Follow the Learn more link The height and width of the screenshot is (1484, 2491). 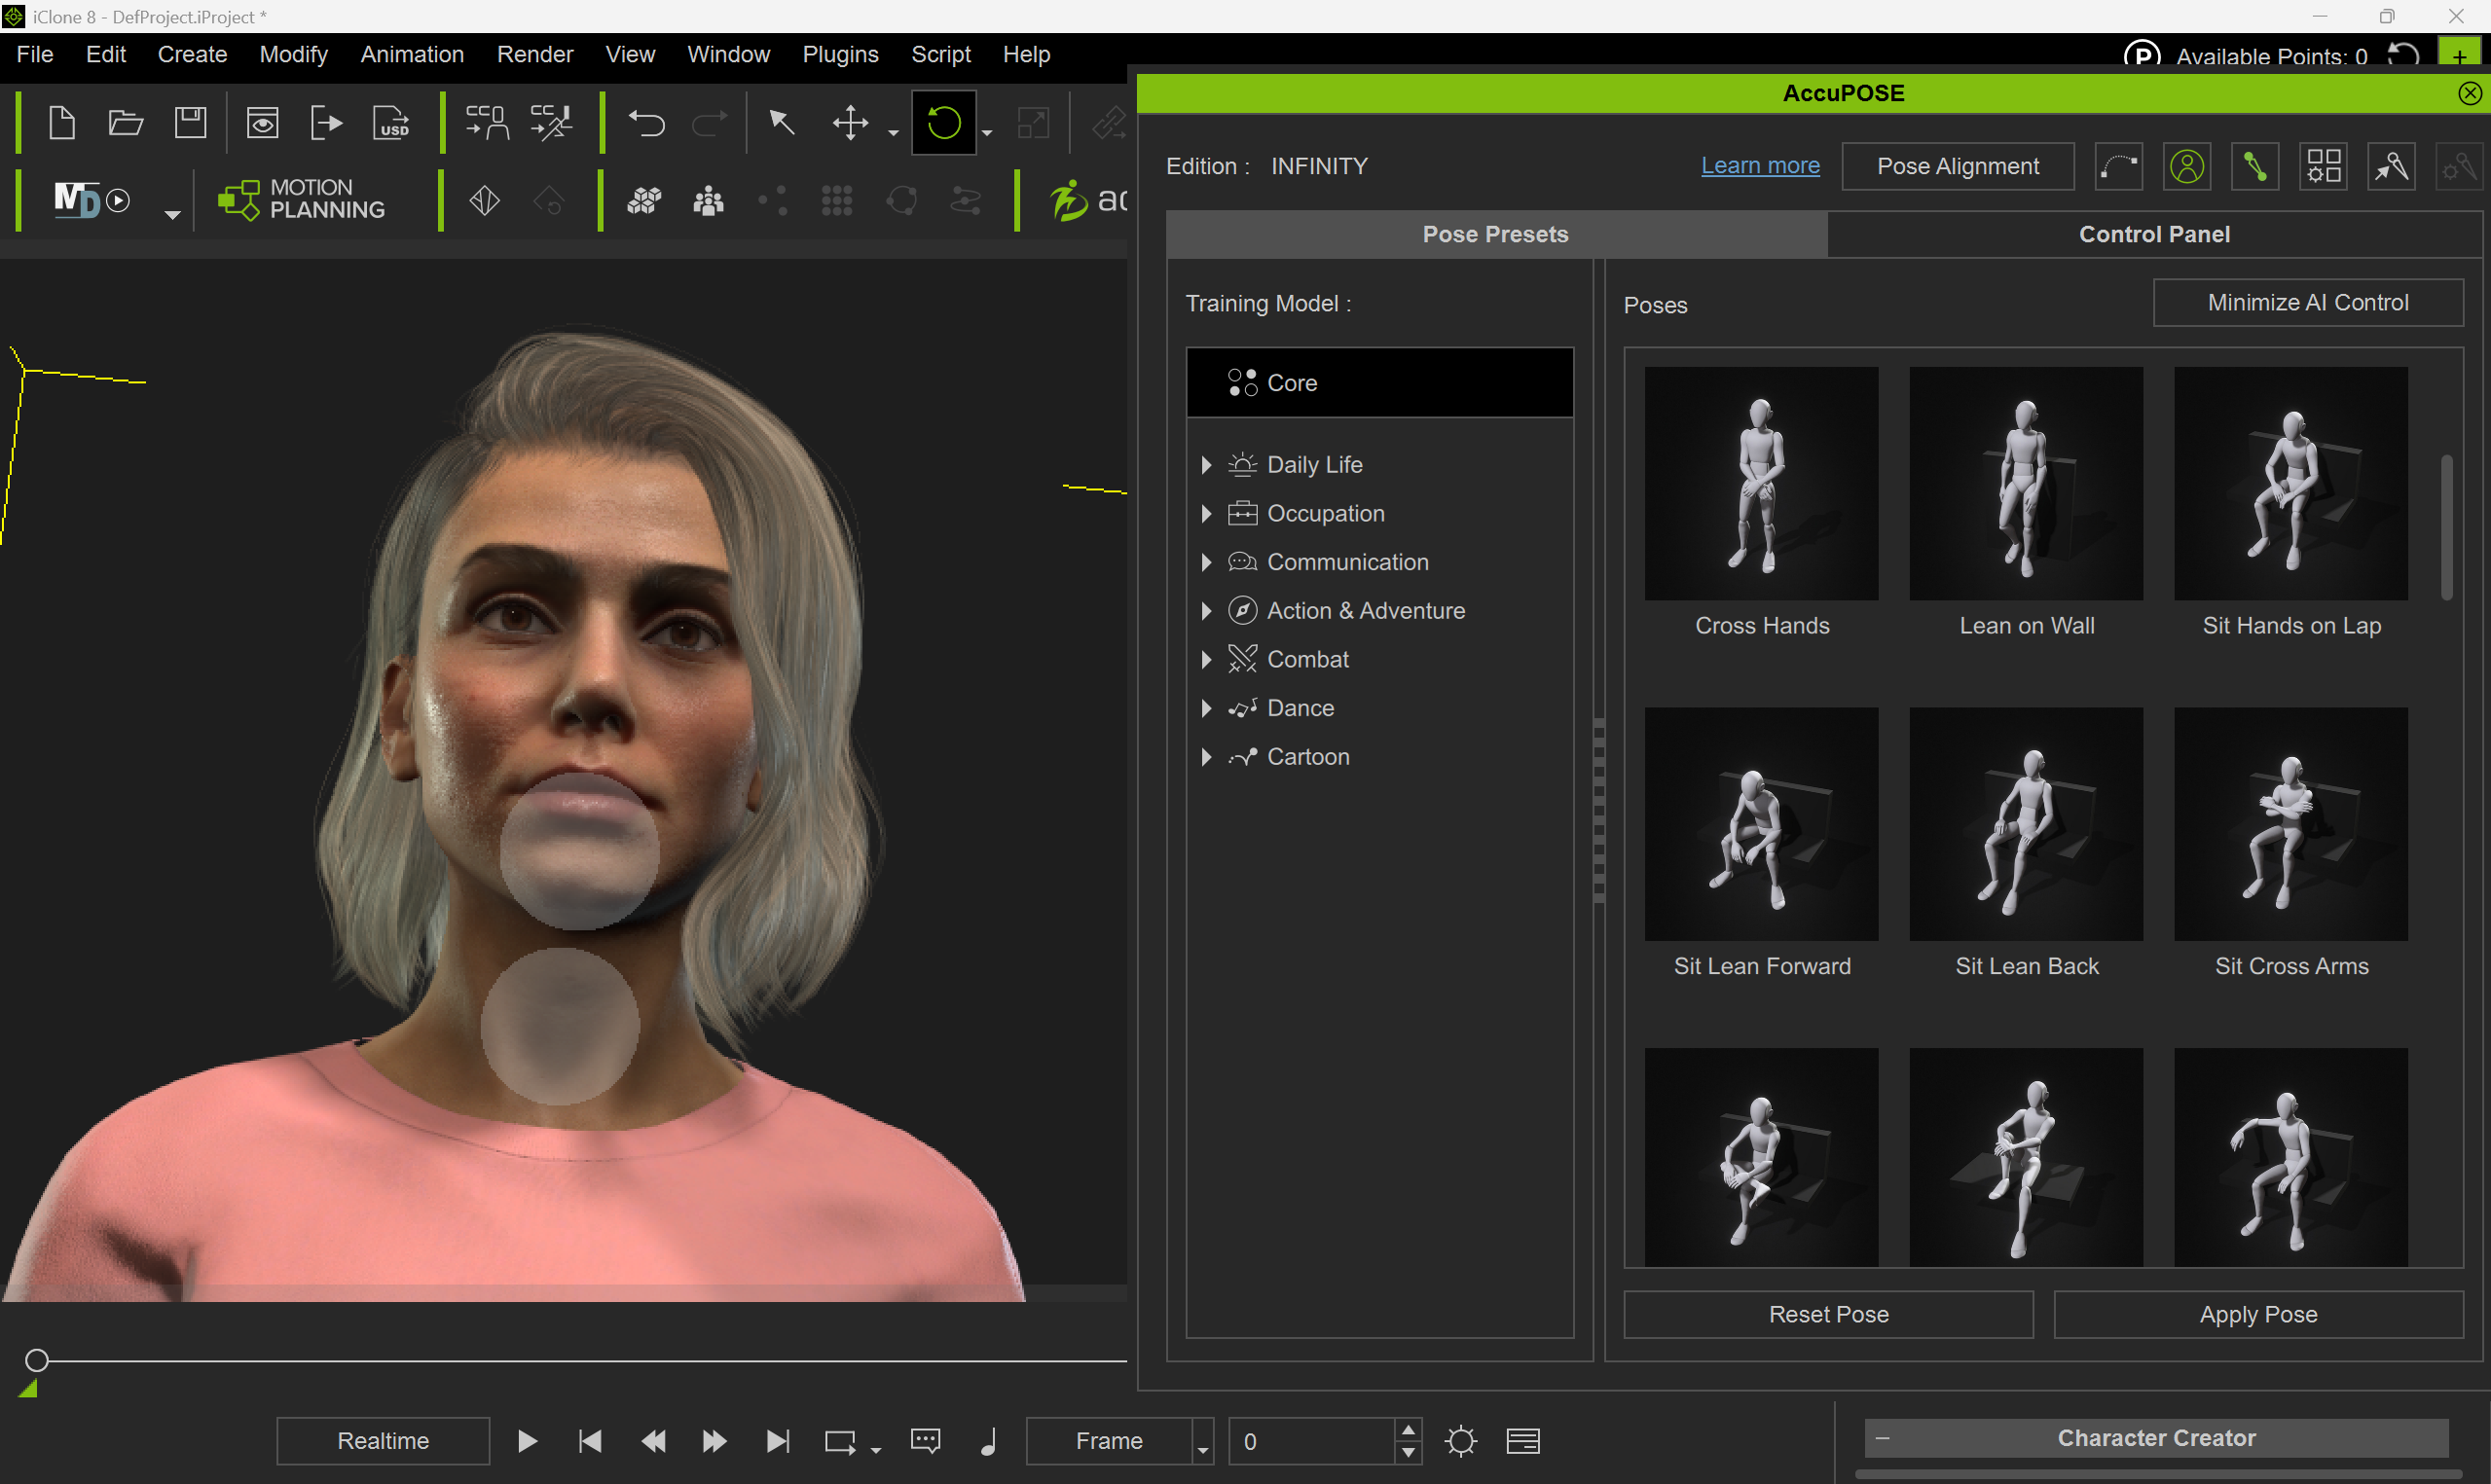pyautogui.click(x=1760, y=166)
